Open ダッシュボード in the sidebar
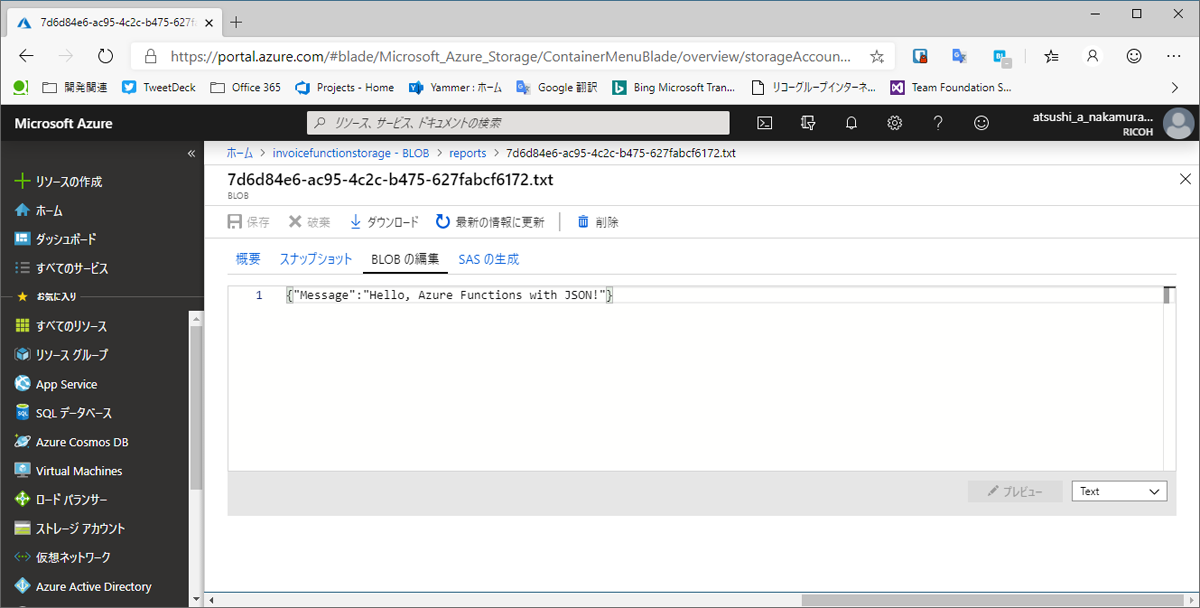Viewport: 1200px width, 608px height. pyautogui.click(x=56, y=240)
